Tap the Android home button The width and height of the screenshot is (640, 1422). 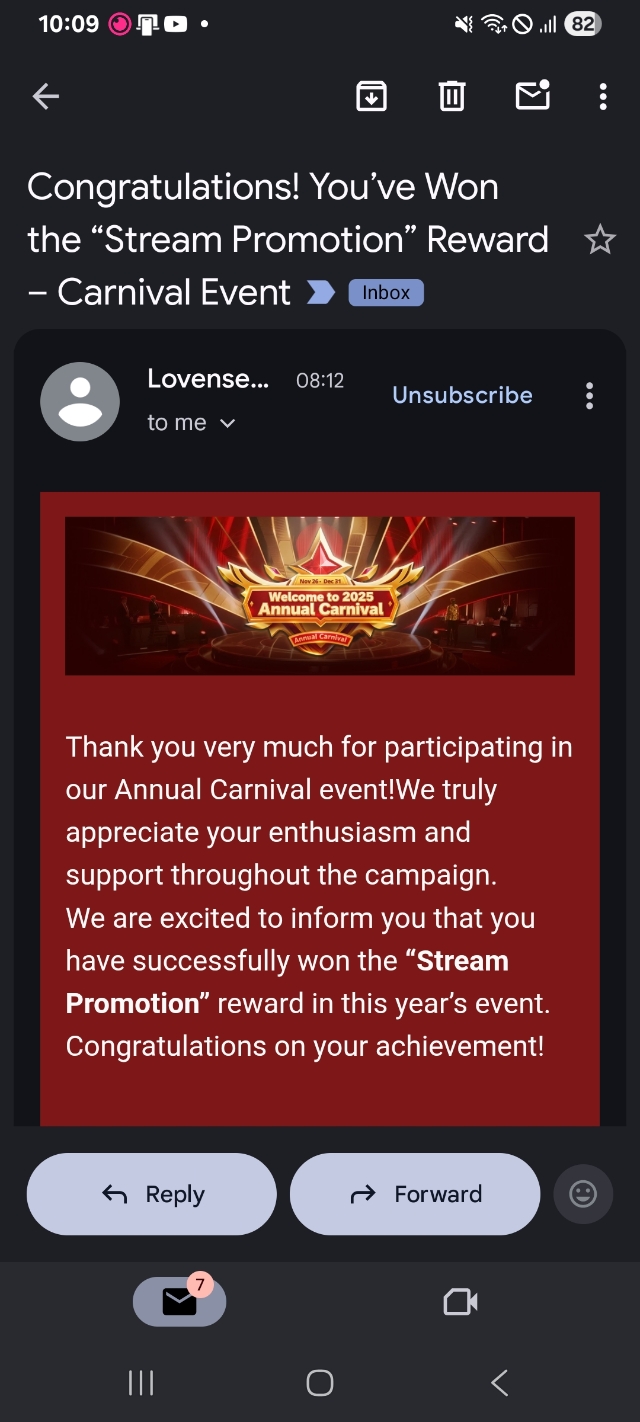pos(320,1383)
